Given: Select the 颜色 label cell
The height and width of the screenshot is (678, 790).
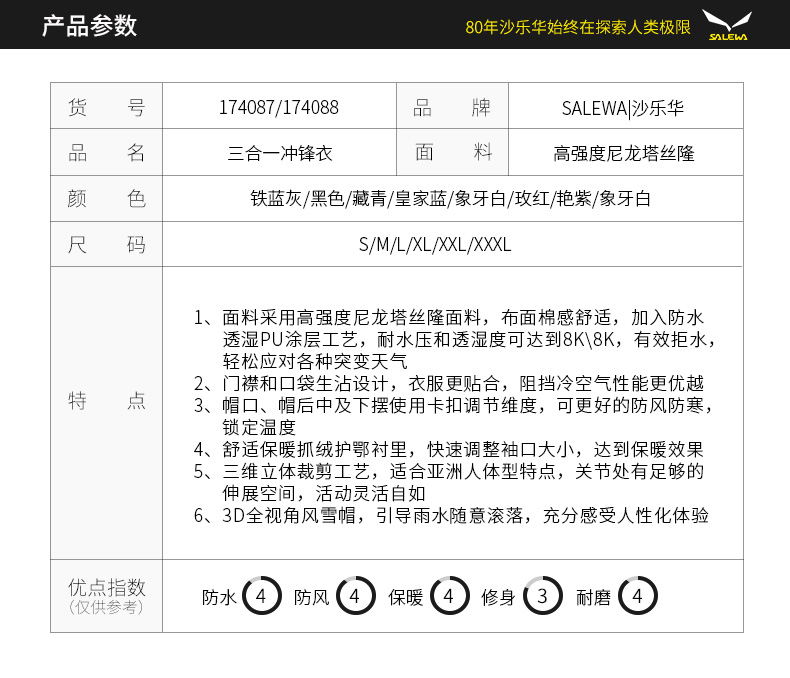Looking at the screenshot, I should click(x=106, y=198).
